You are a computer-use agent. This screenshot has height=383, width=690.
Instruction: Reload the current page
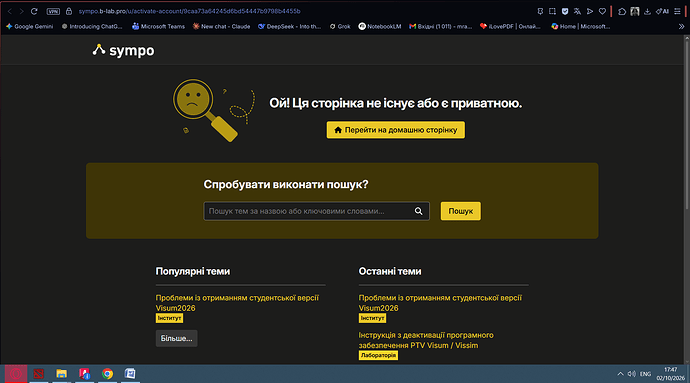(34, 11)
